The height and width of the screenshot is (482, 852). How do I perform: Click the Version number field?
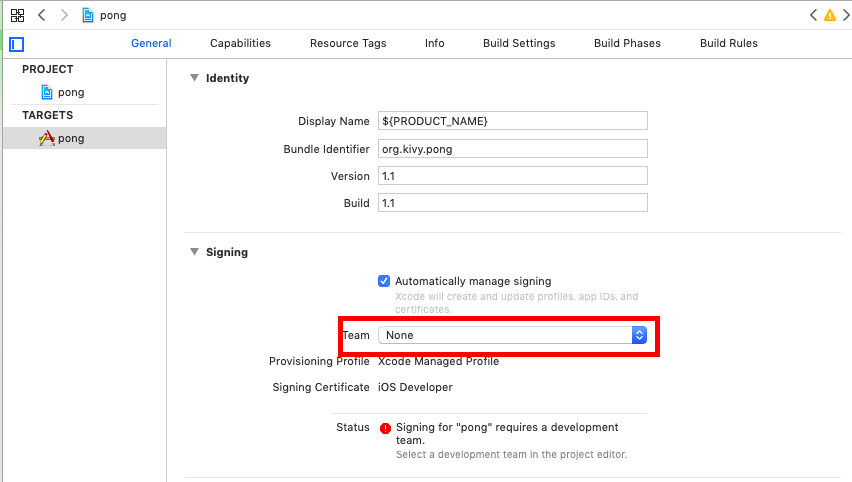(513, 176)
